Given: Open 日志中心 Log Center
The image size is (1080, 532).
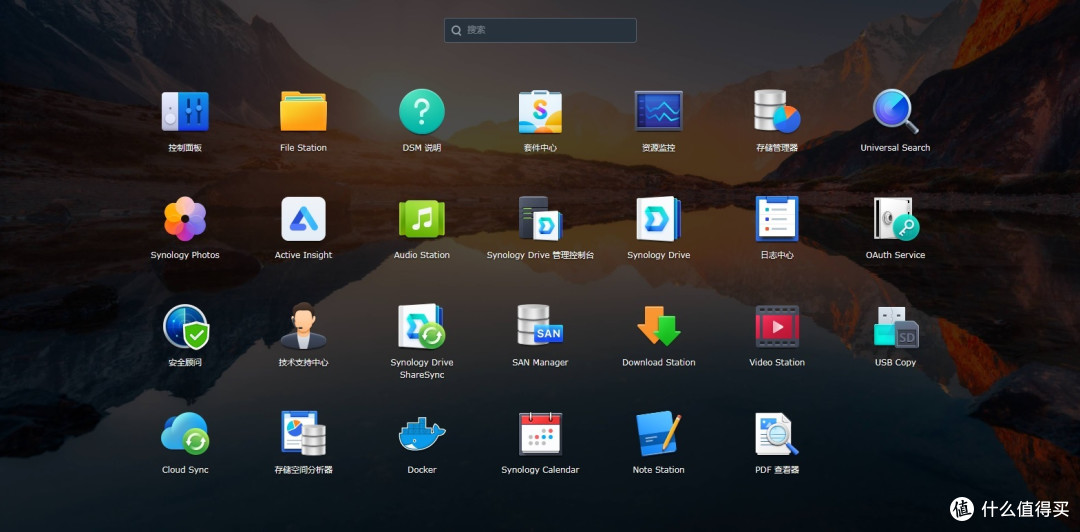Looking at the screenshot, I should (x=777, y=219).
